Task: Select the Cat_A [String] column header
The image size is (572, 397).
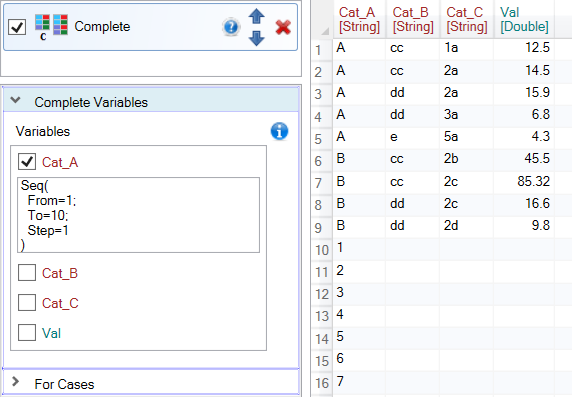Action: coord(359,19)
